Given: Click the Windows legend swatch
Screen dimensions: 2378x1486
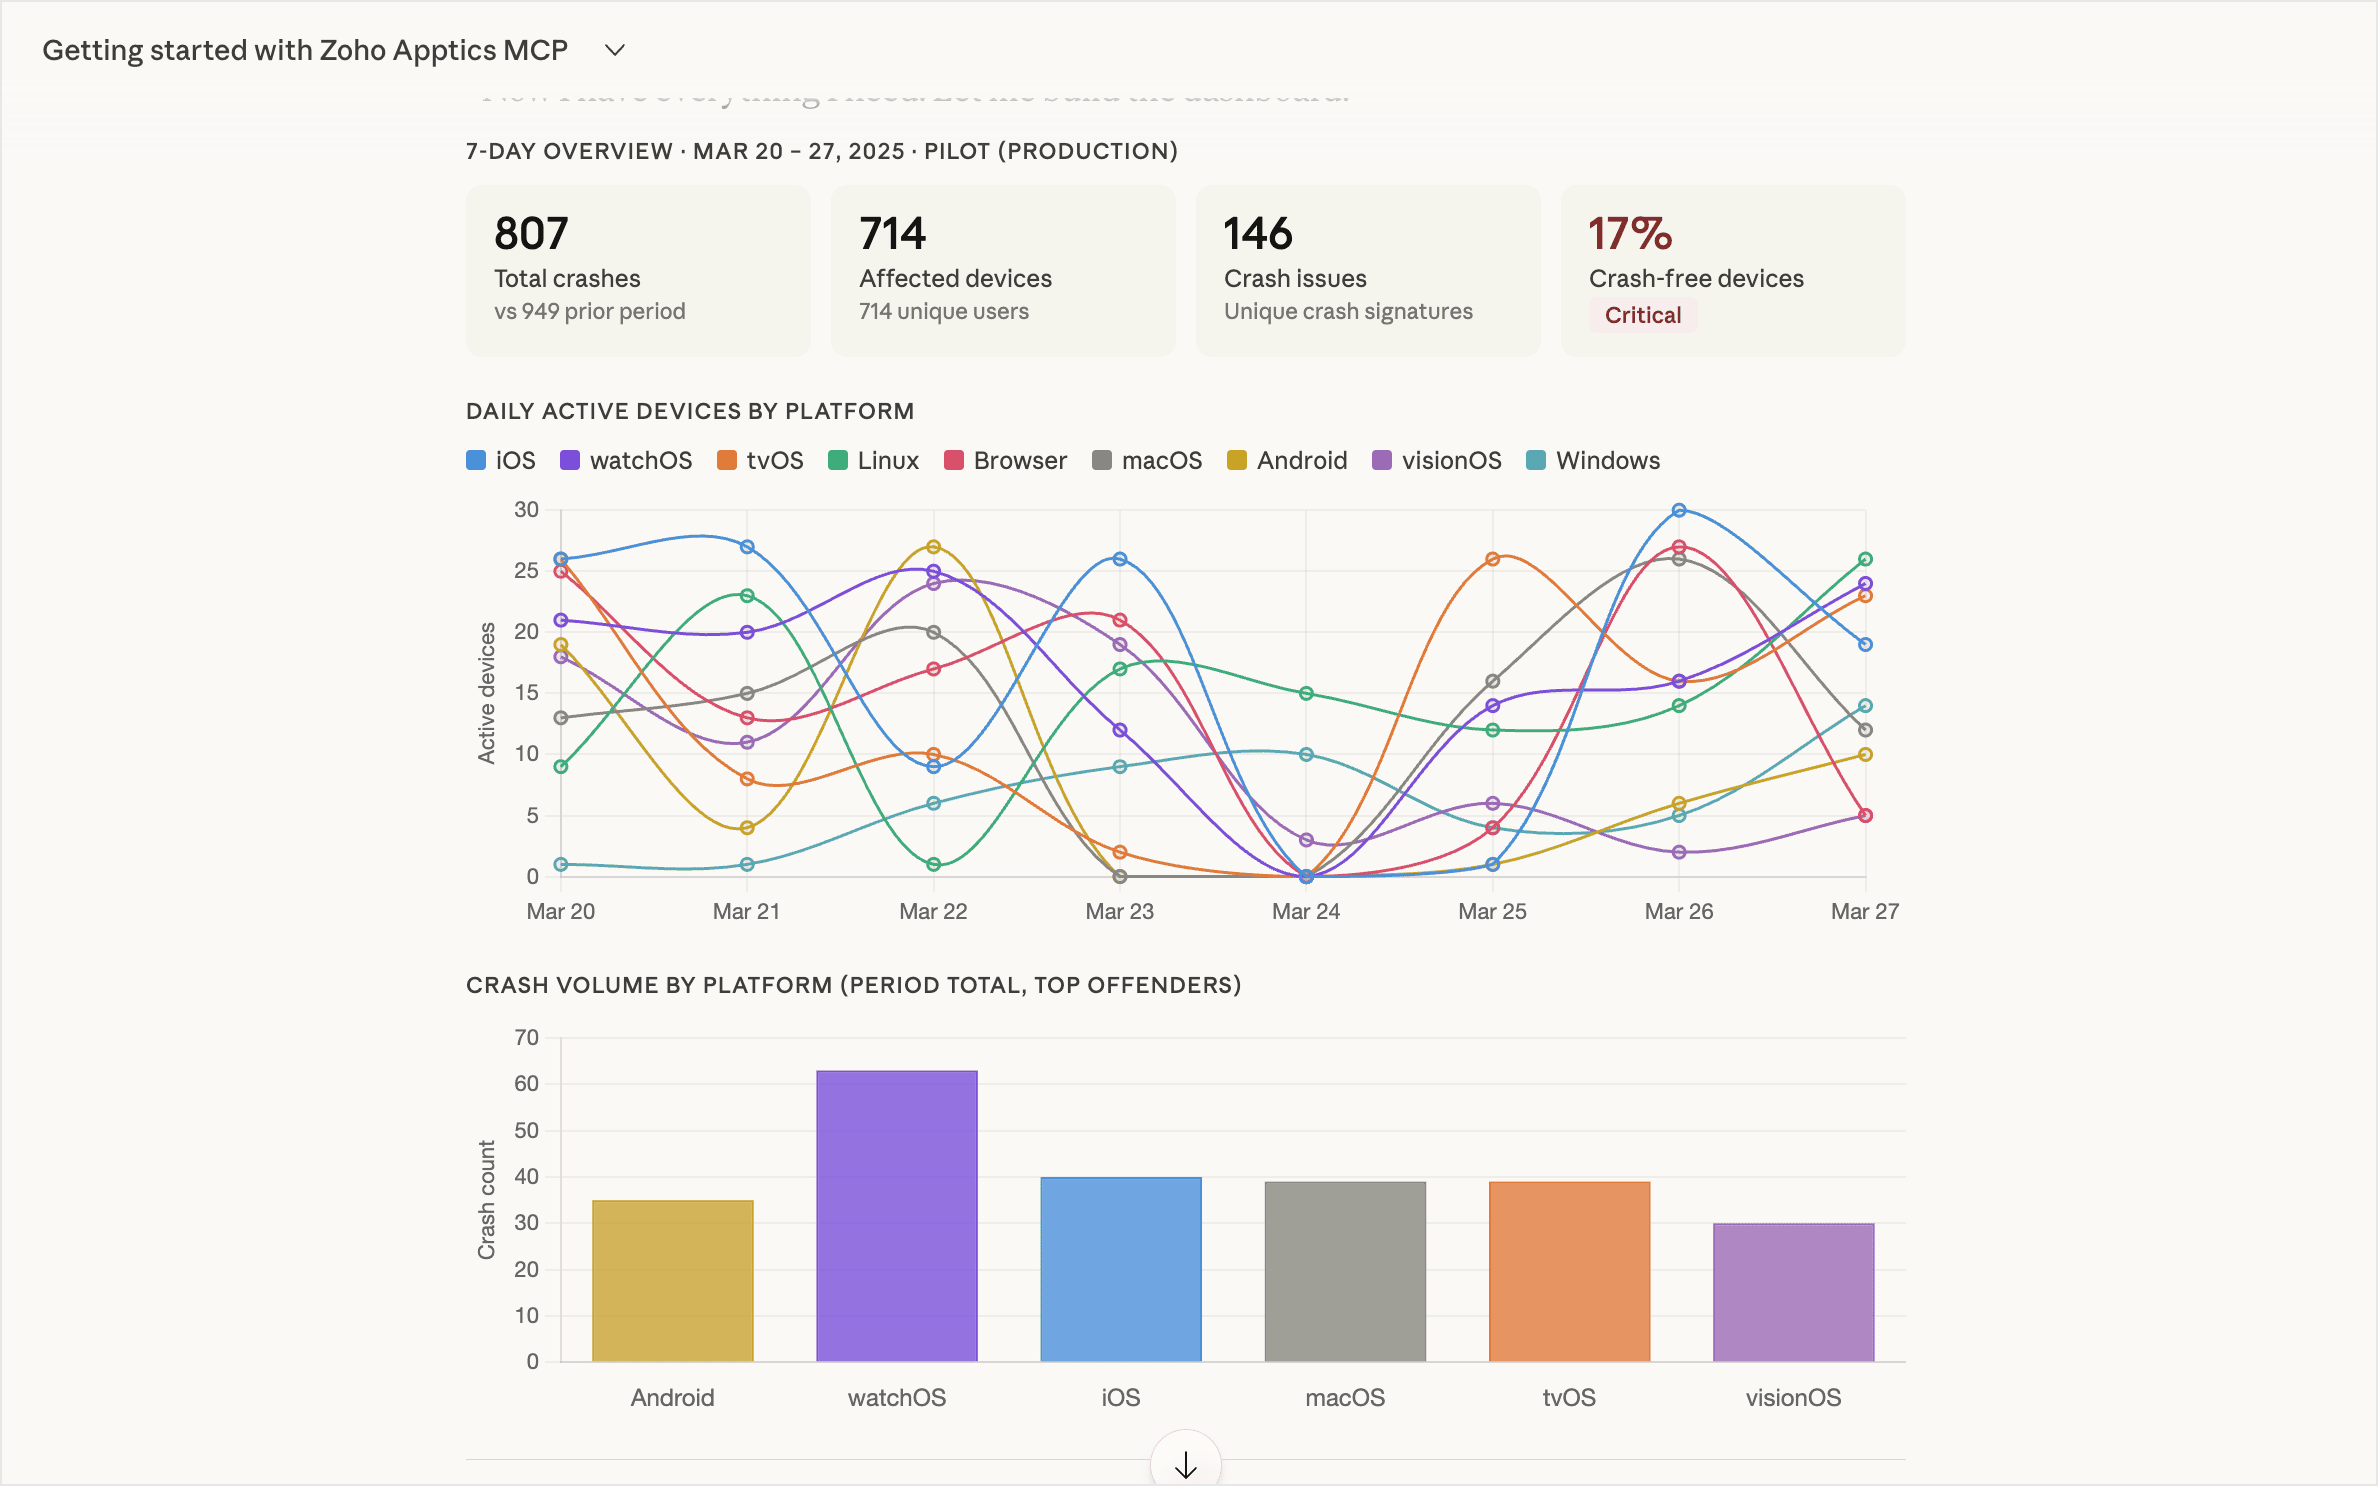Looking at the screenshot, I should [x=1536, y=460].
